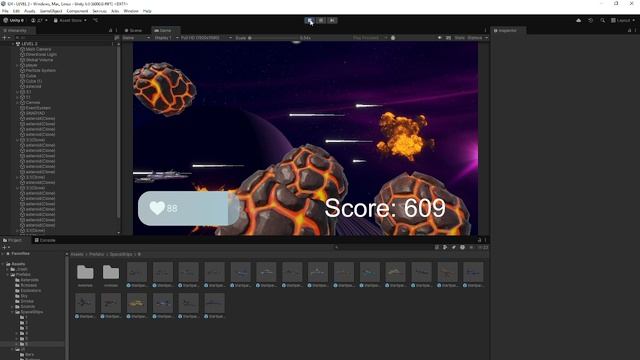Viewport: 640px width, 360px height.
Task: Click the Unity 6 logo button
Action: (13, 20)
